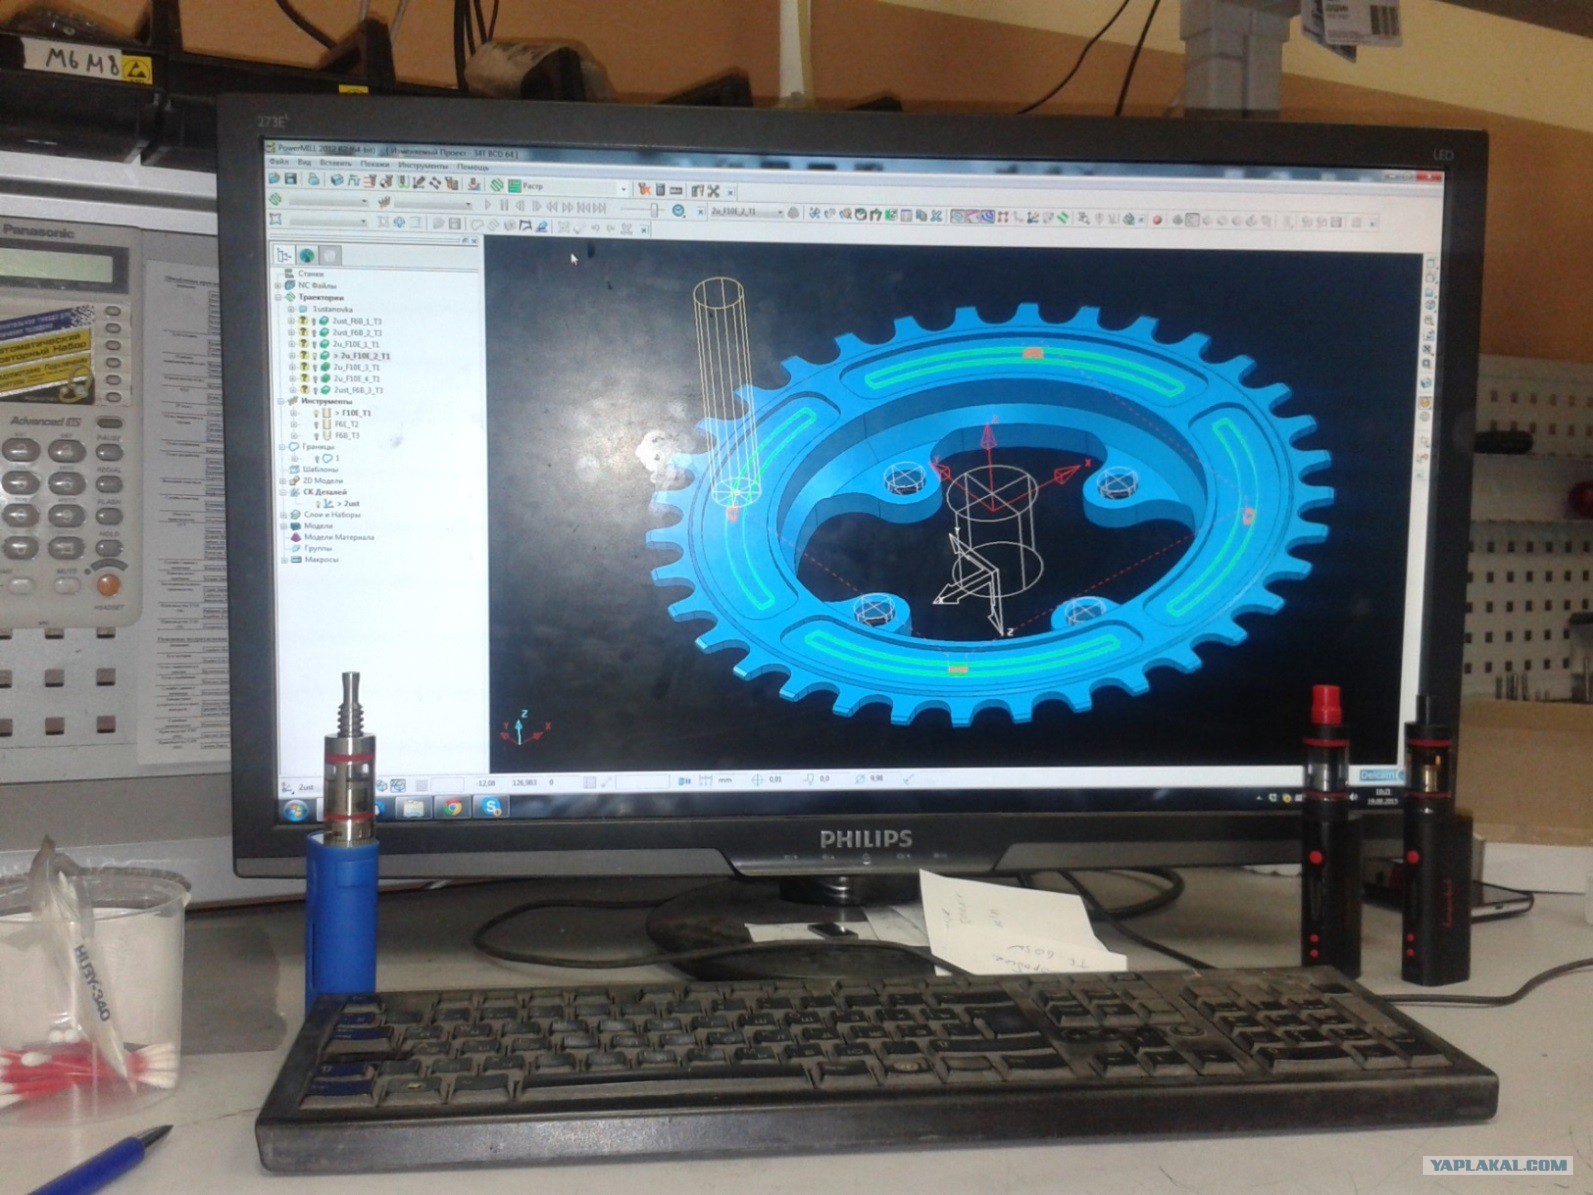Pause the toolpath simulation
This screenshot has height=1195, width=1593.
(504, 205)
